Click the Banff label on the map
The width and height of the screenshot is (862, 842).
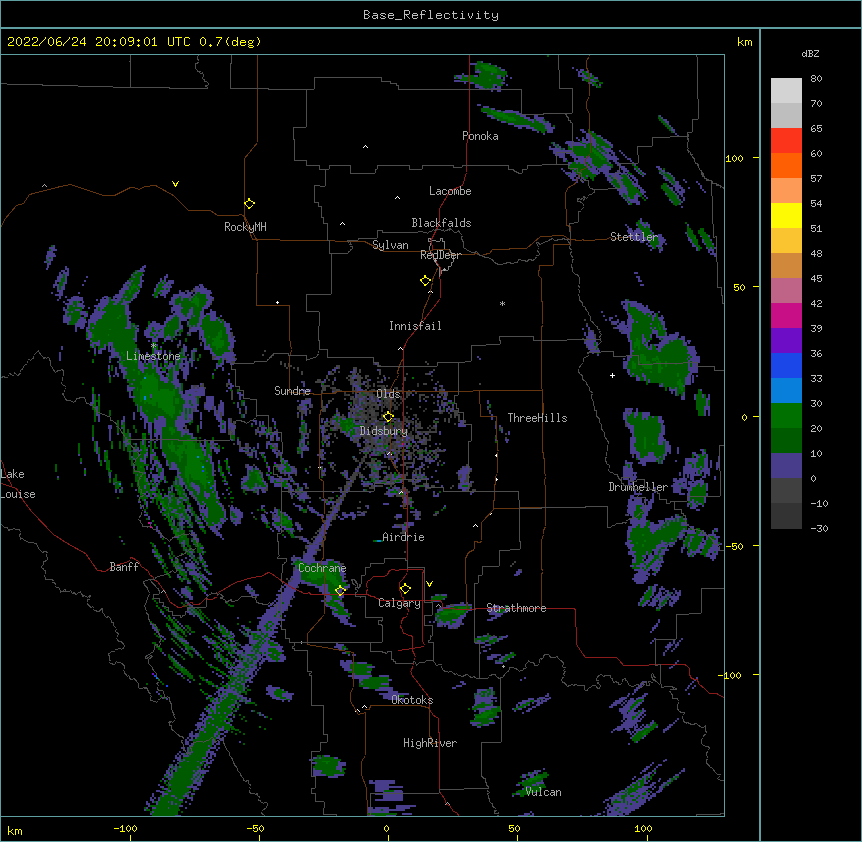[x=124, y=567]
